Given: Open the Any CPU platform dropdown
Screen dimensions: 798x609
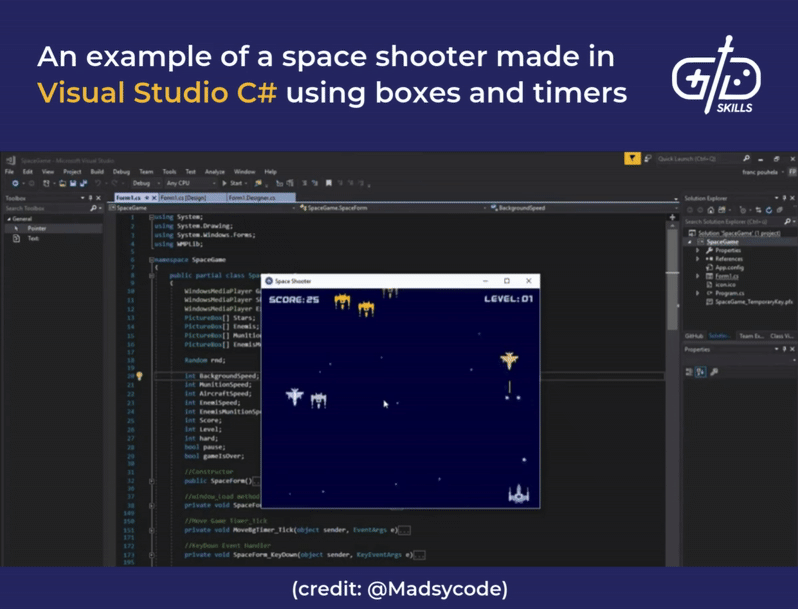Looking at the screenshot, I should 190,183.
